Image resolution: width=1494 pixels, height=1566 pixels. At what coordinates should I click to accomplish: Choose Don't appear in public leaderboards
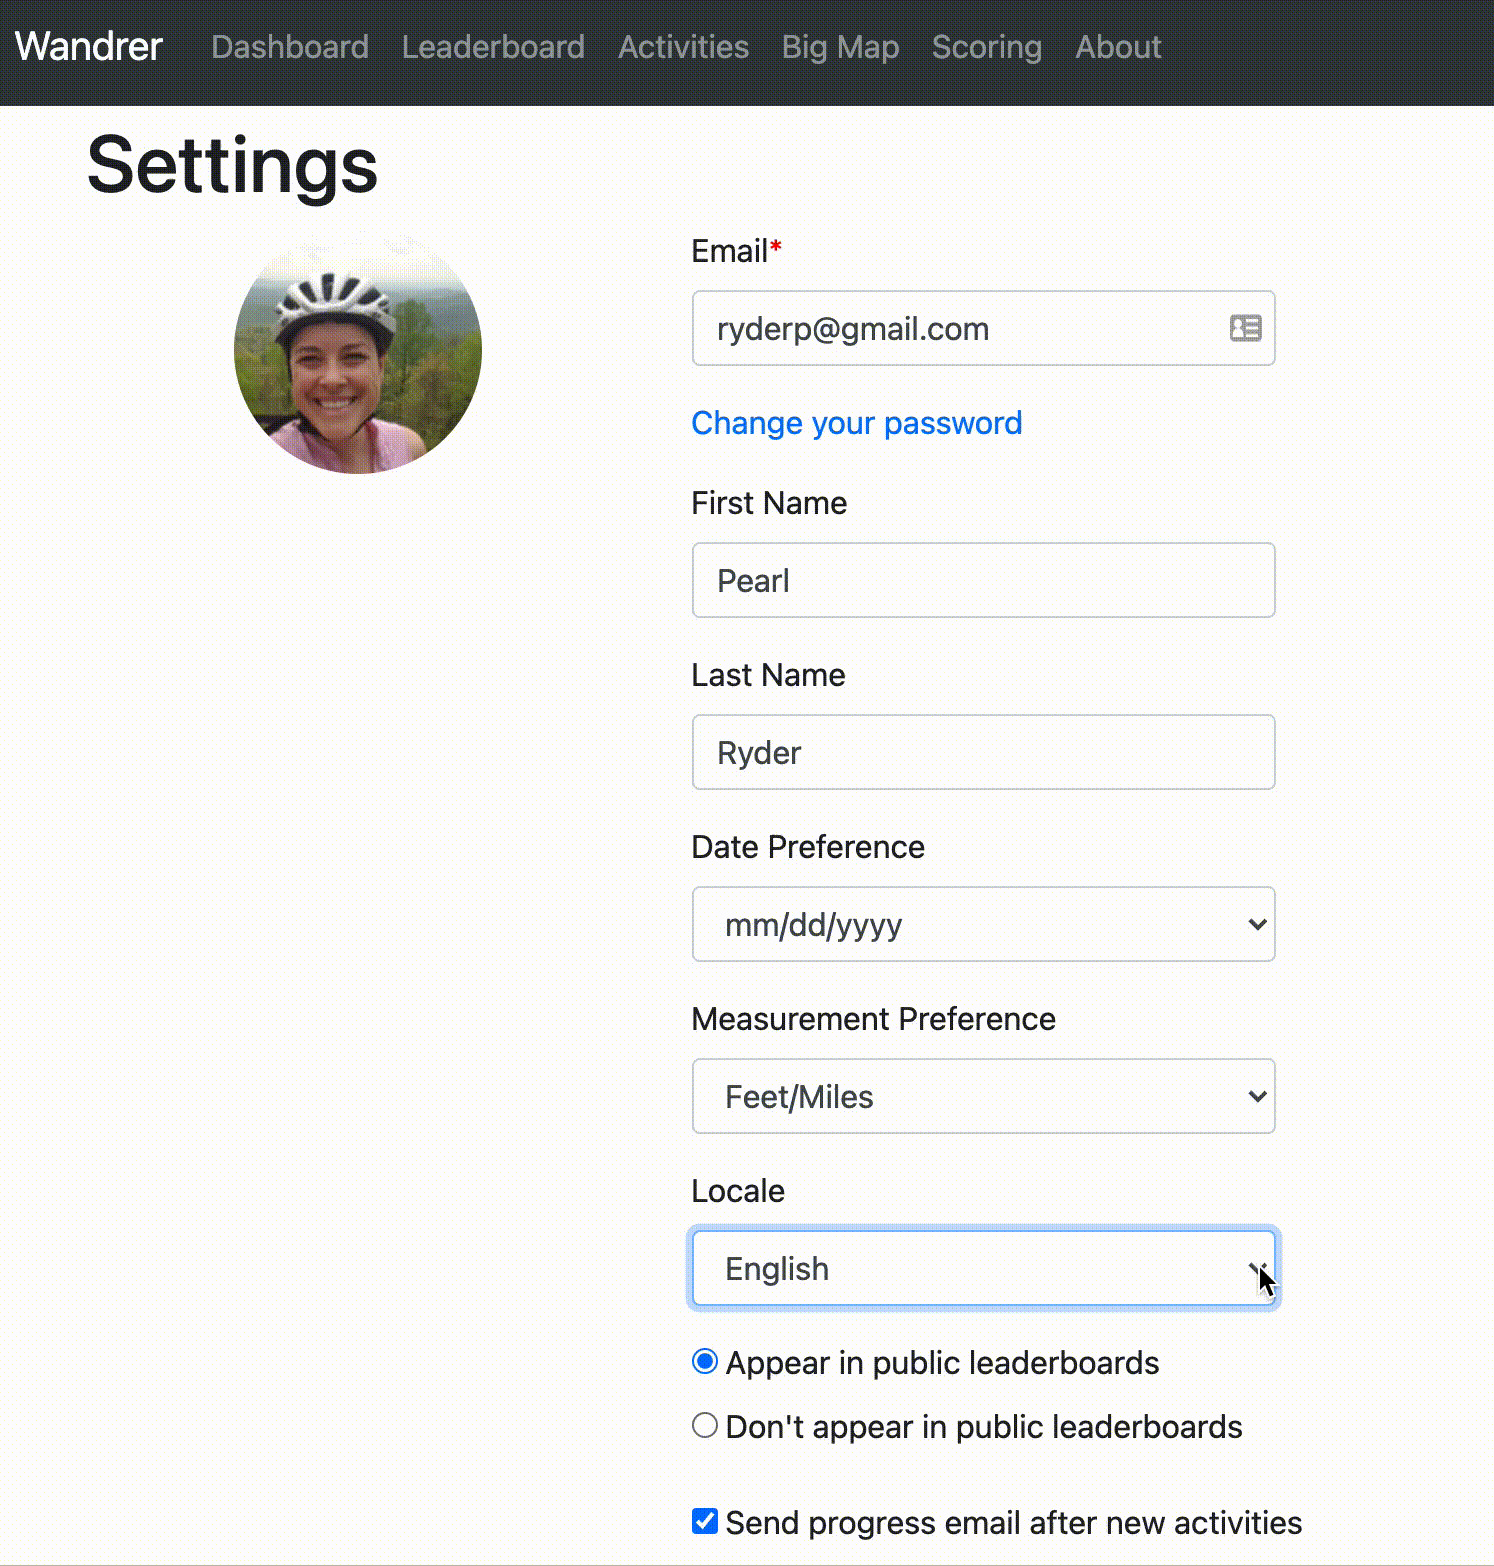[705, 1426]
